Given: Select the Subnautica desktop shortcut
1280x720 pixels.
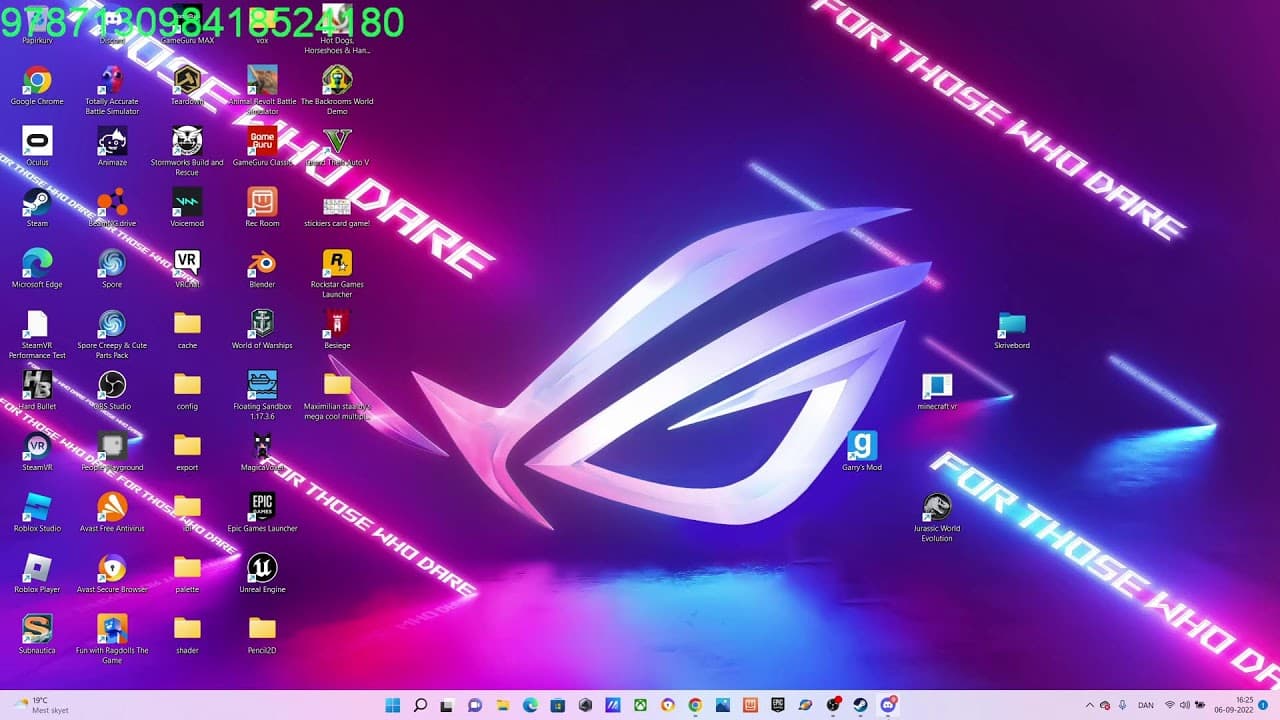Looking at the screenshot, I should pos(37,635).
